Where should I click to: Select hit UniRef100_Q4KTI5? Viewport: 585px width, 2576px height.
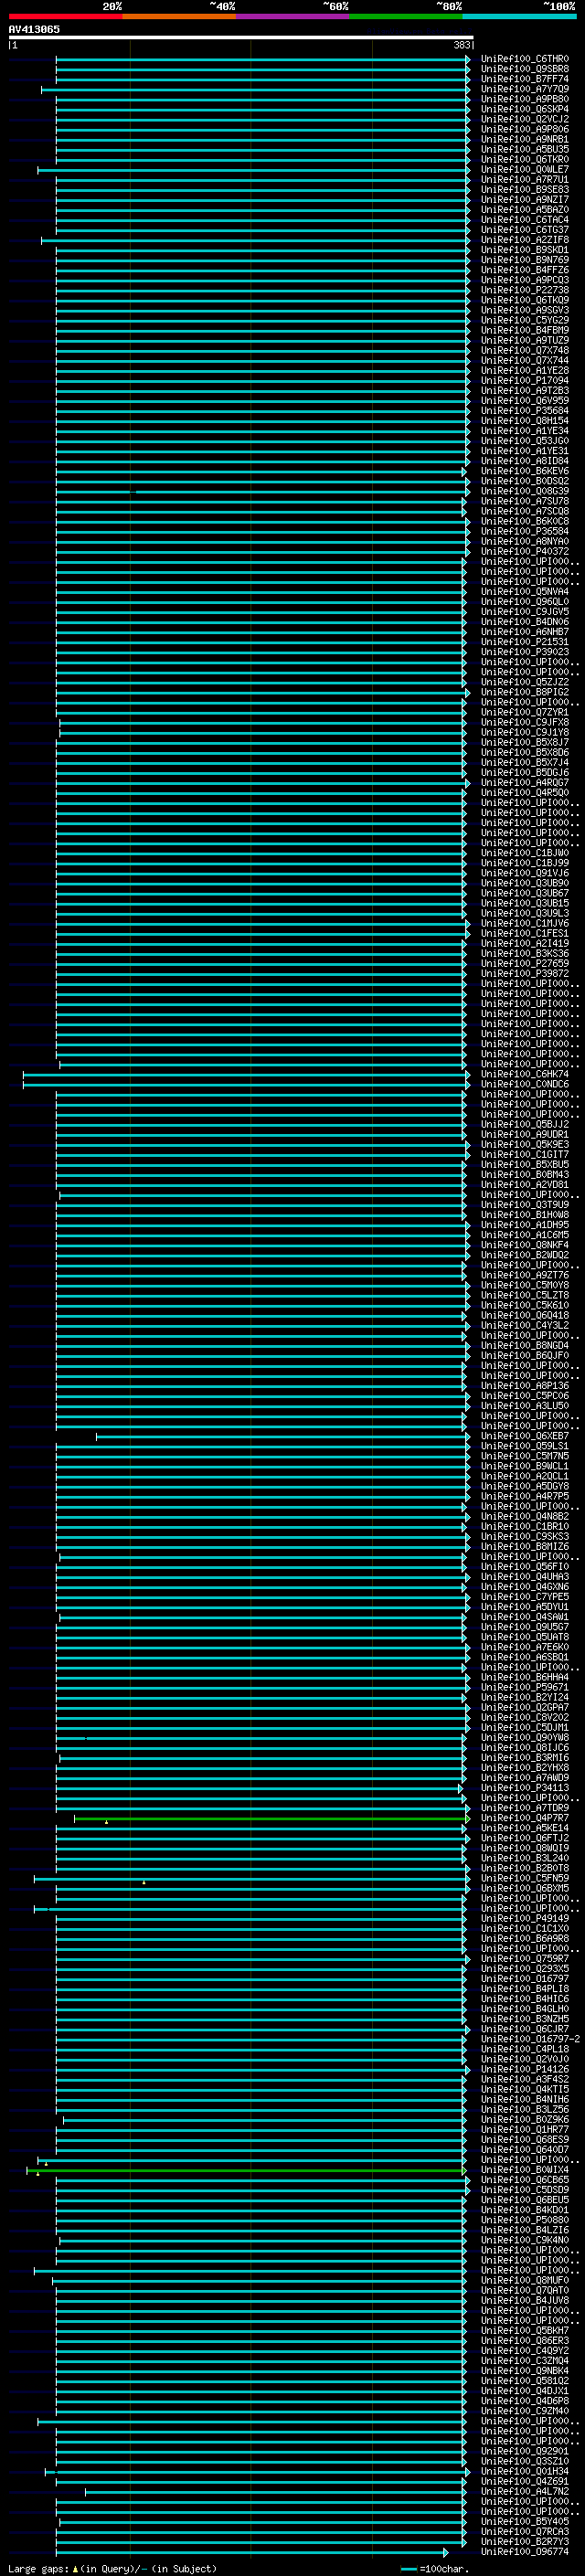tap(525, 2089)
